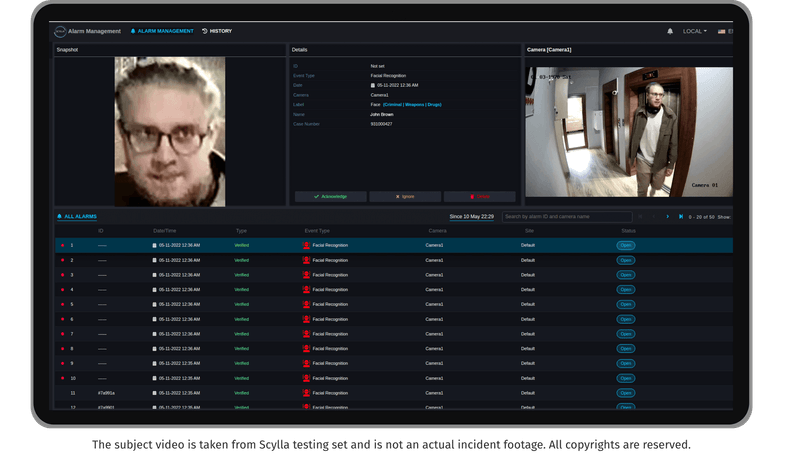Click Open status button for alarm 3
This screenshot has width=812, height=462.
626,275
